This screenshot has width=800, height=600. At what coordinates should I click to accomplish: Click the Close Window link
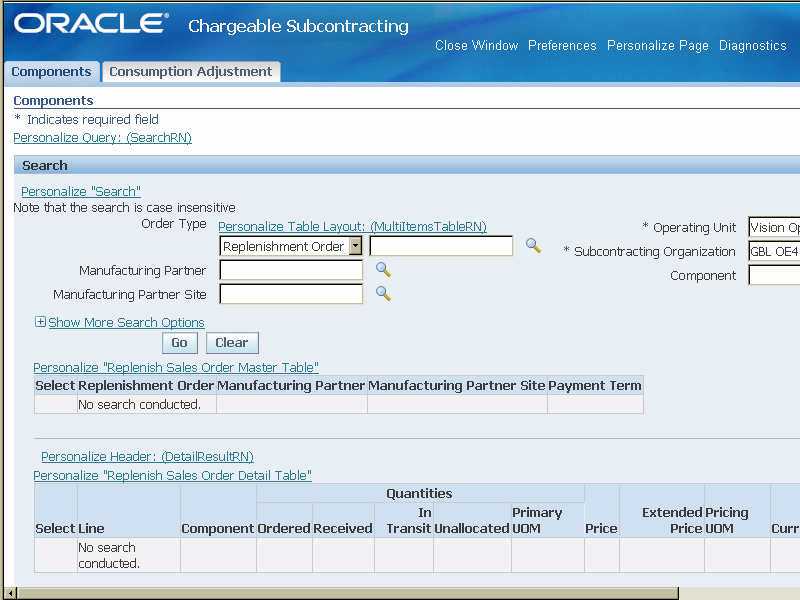pos(477,45)
